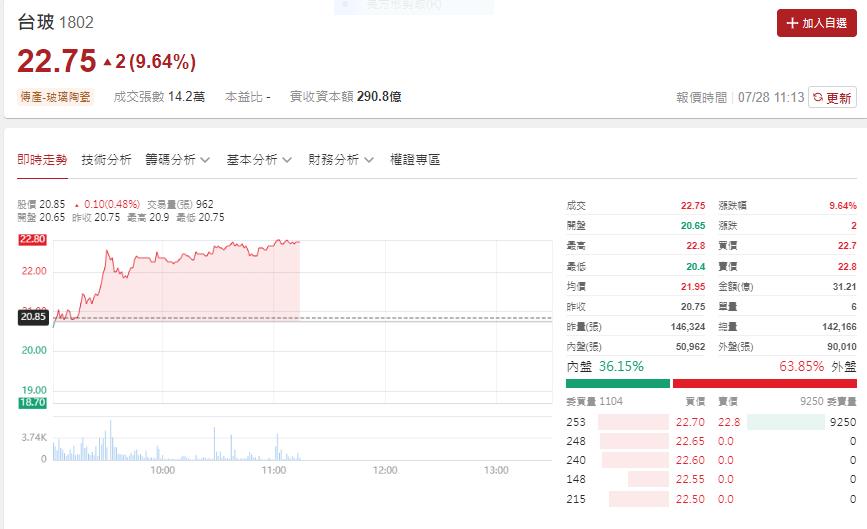The image size is (867, 529).
Task: Click the 加入自選 add-to-watchlist button
Action: click(x=817, y=23)
